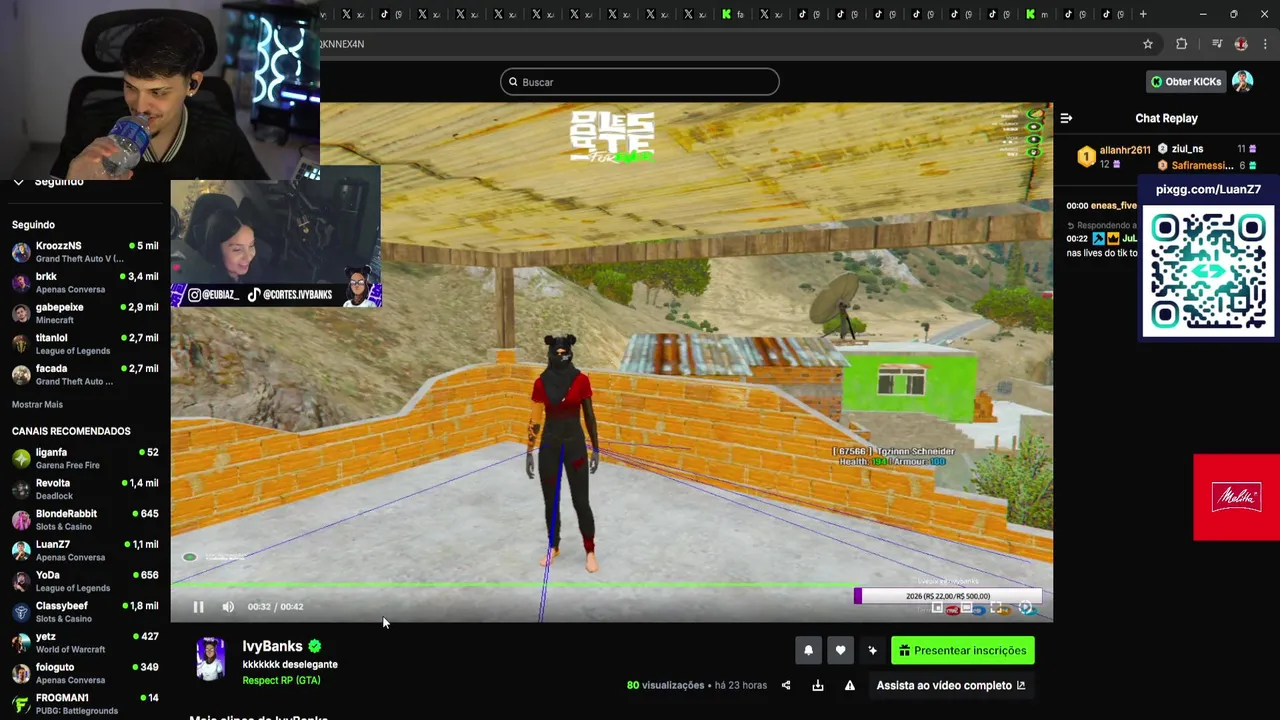
Task: Click the pixgg.com/LuanZ7 QR code
Action: (x=1209, y=272)
